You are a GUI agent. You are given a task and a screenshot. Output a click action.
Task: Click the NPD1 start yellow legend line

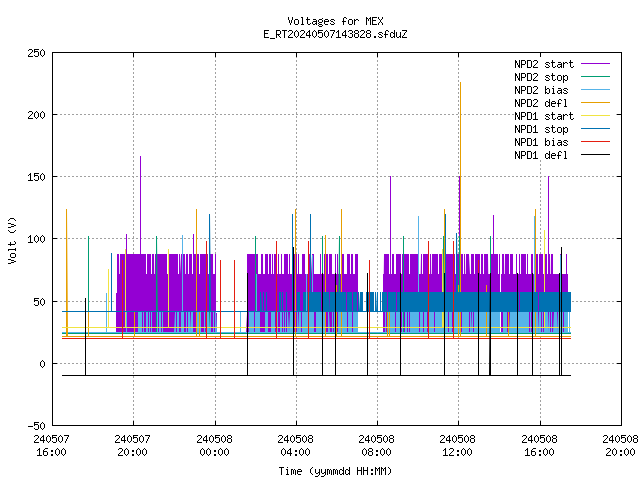coord(596,116)
